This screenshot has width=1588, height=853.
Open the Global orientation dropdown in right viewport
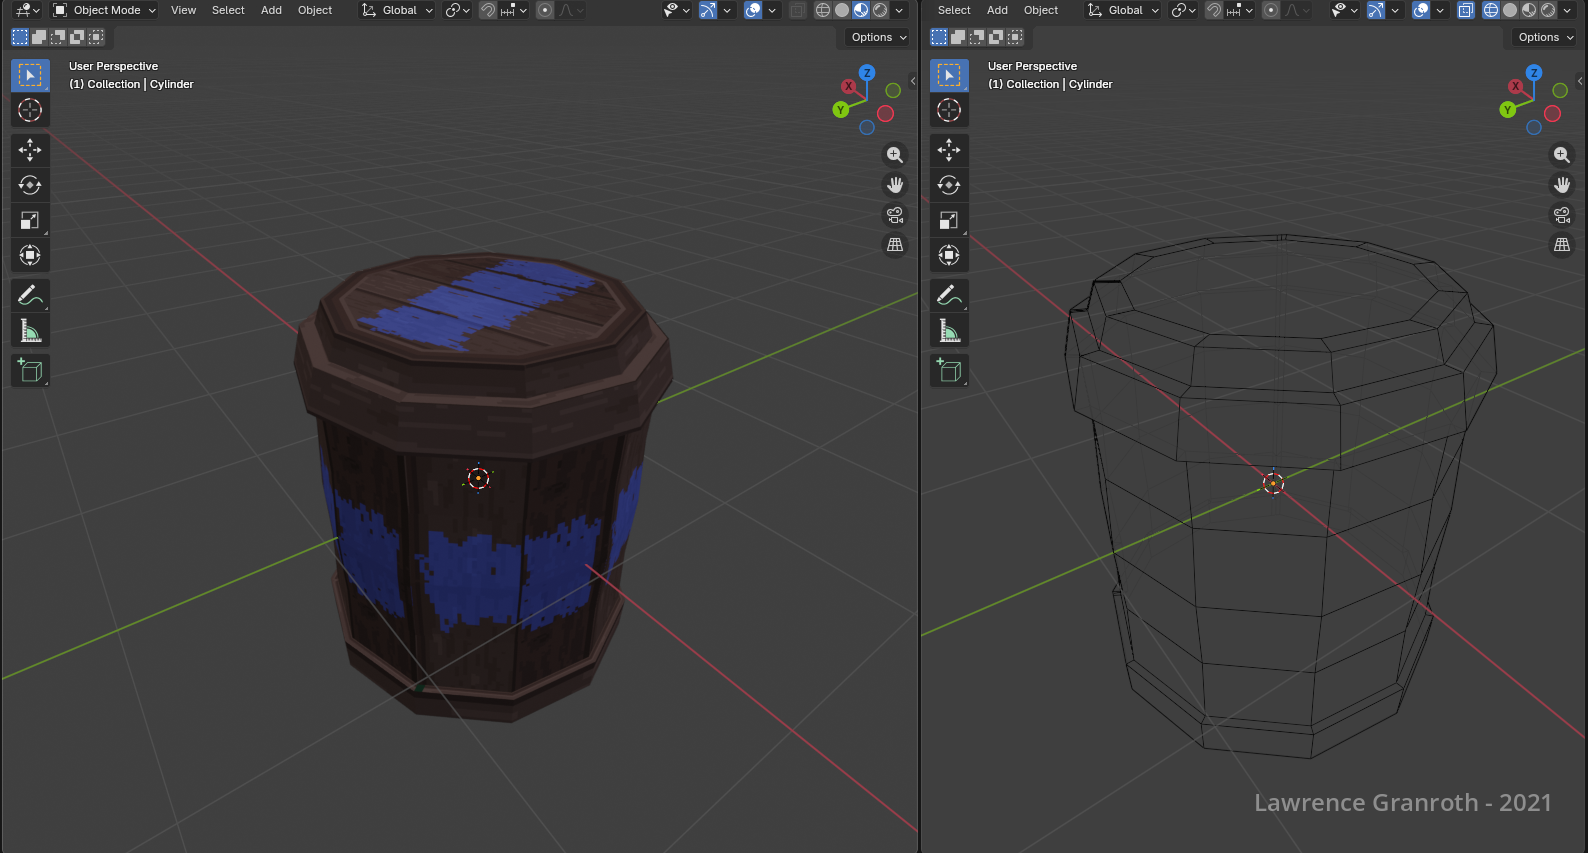(1124, 10)
